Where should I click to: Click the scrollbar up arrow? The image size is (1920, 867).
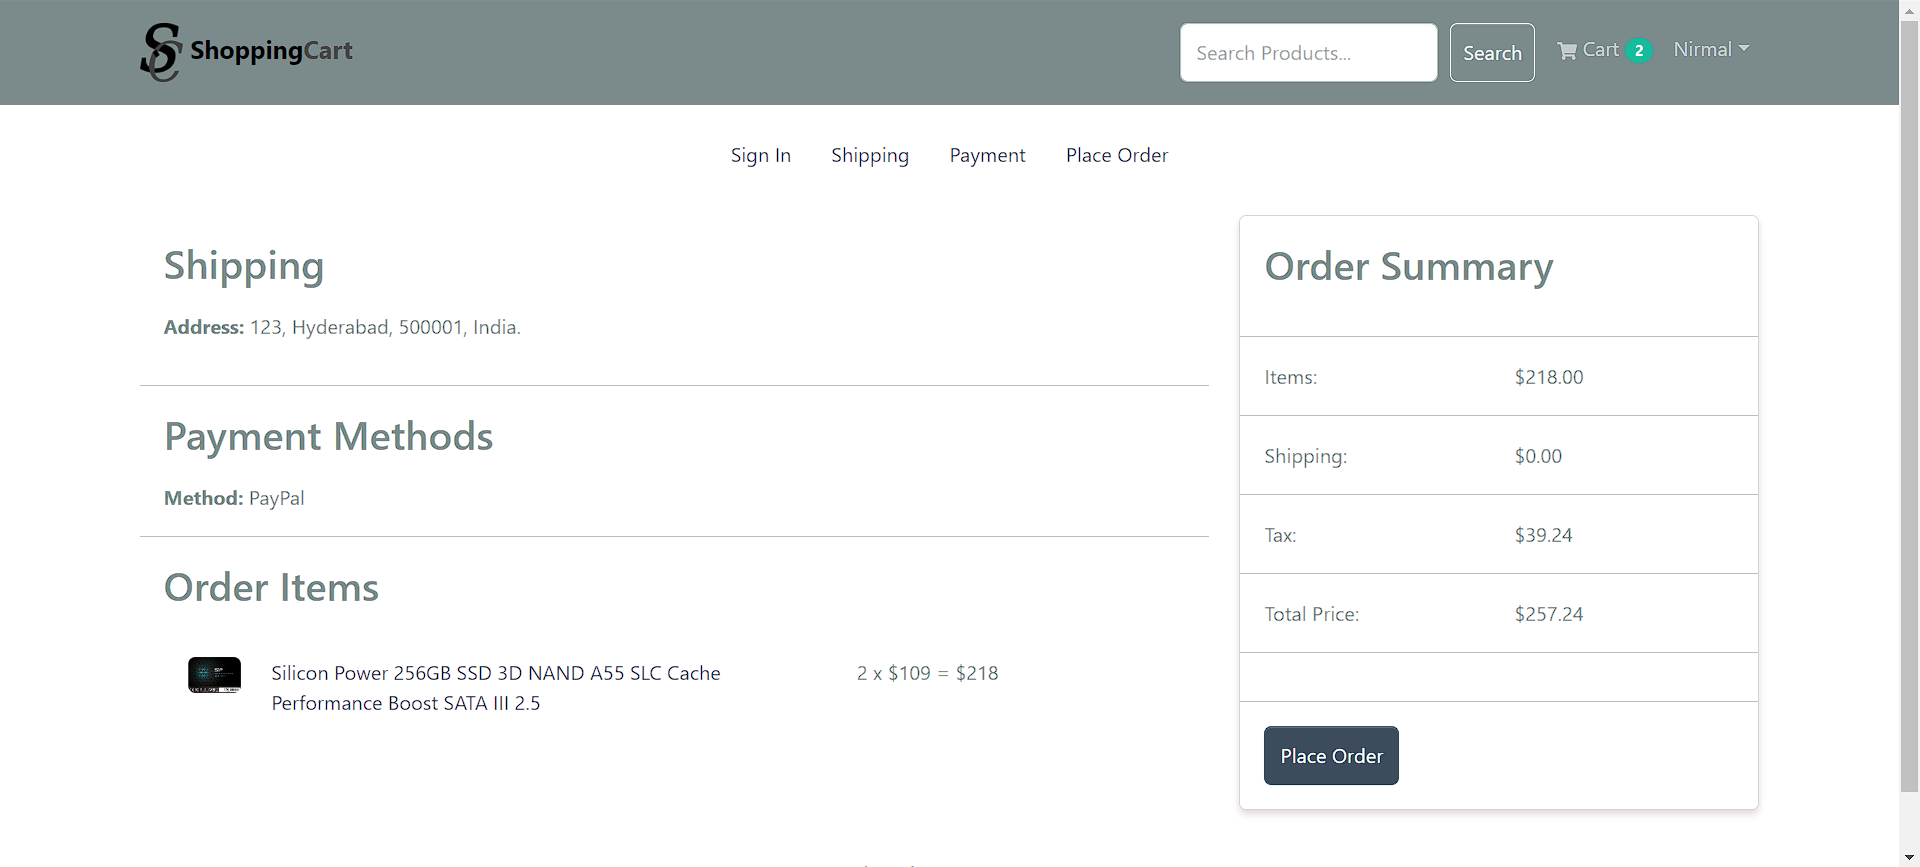[1910, 8]
